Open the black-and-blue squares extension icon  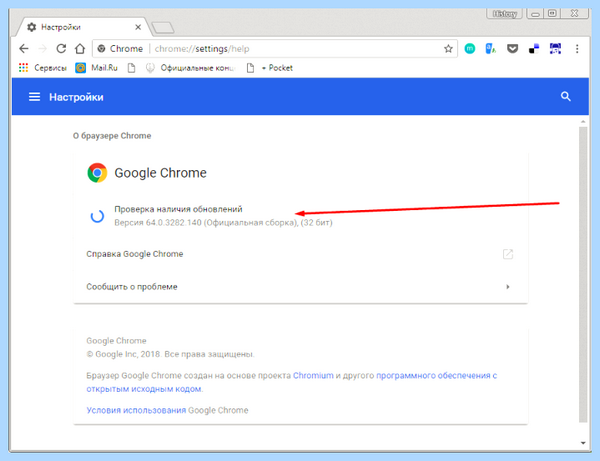(x=534, y=49)
